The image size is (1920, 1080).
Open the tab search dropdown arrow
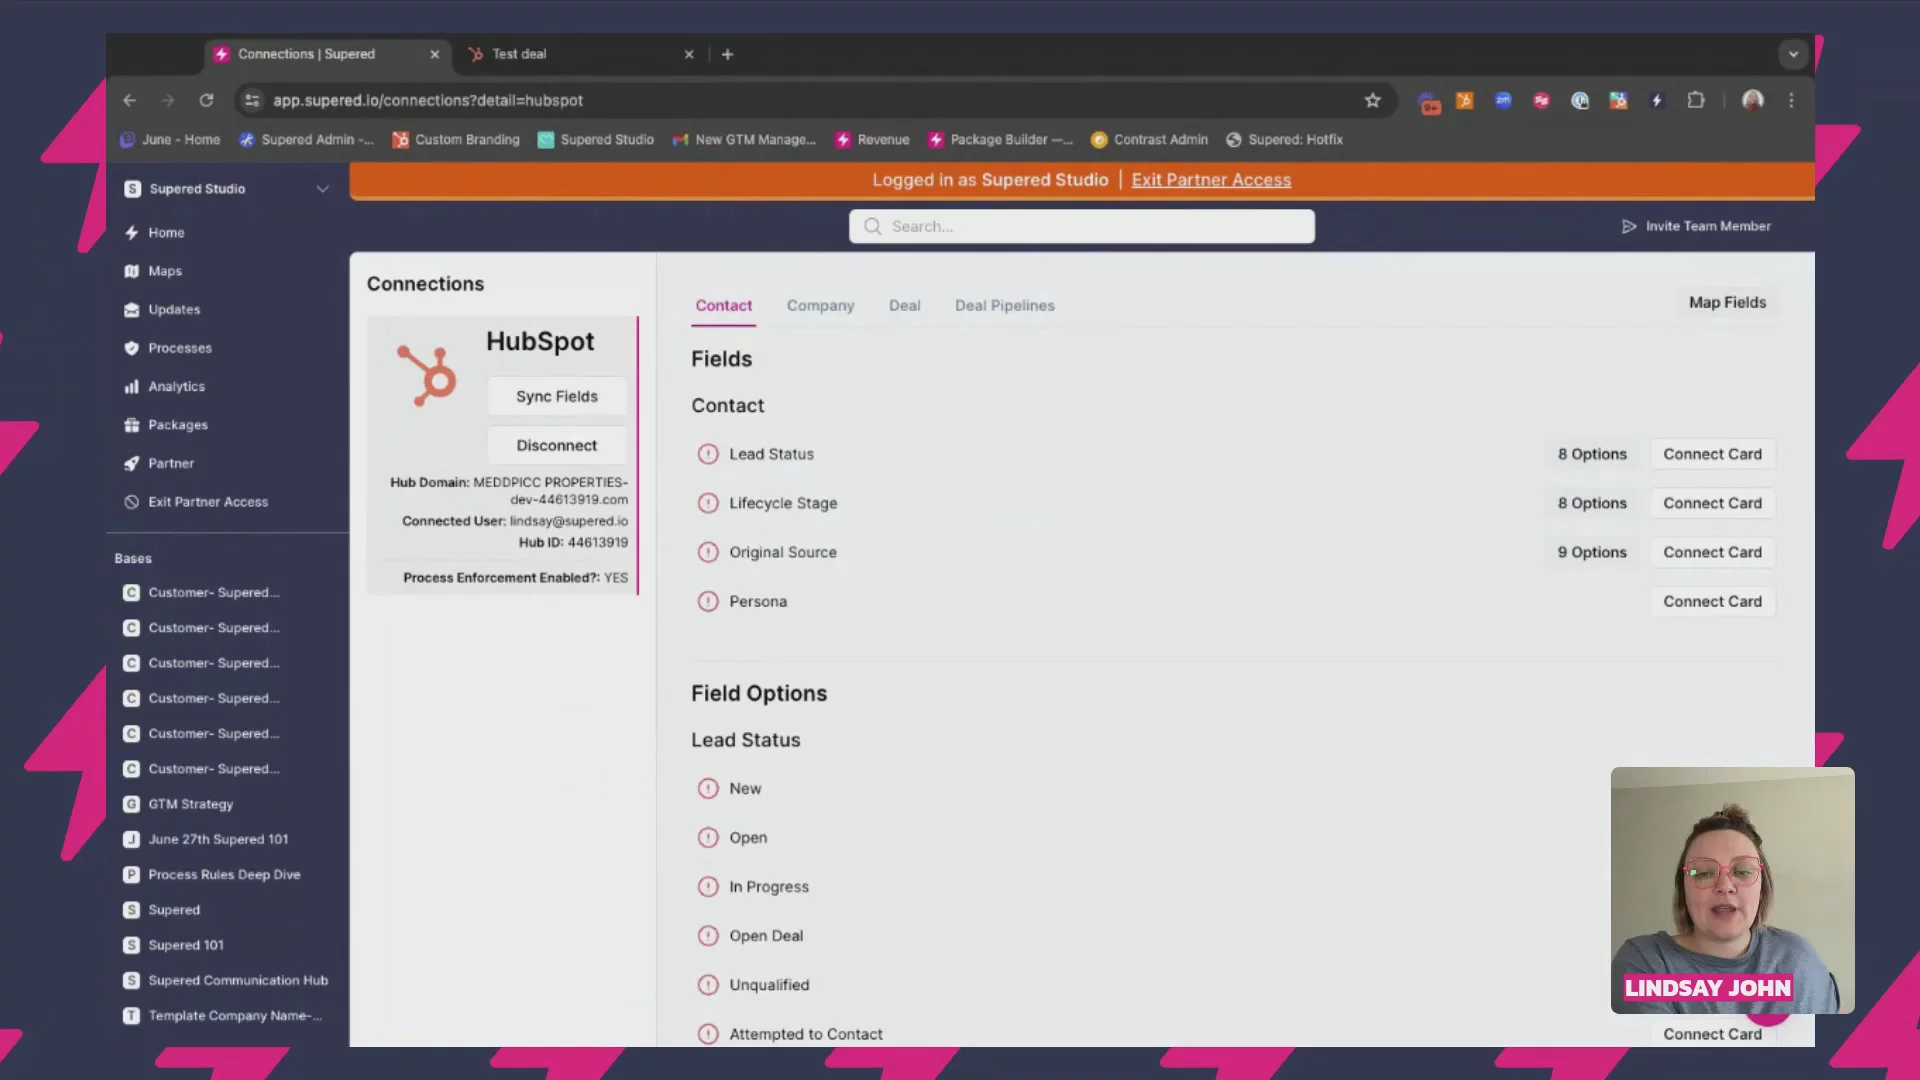(x=1793, y=54)
